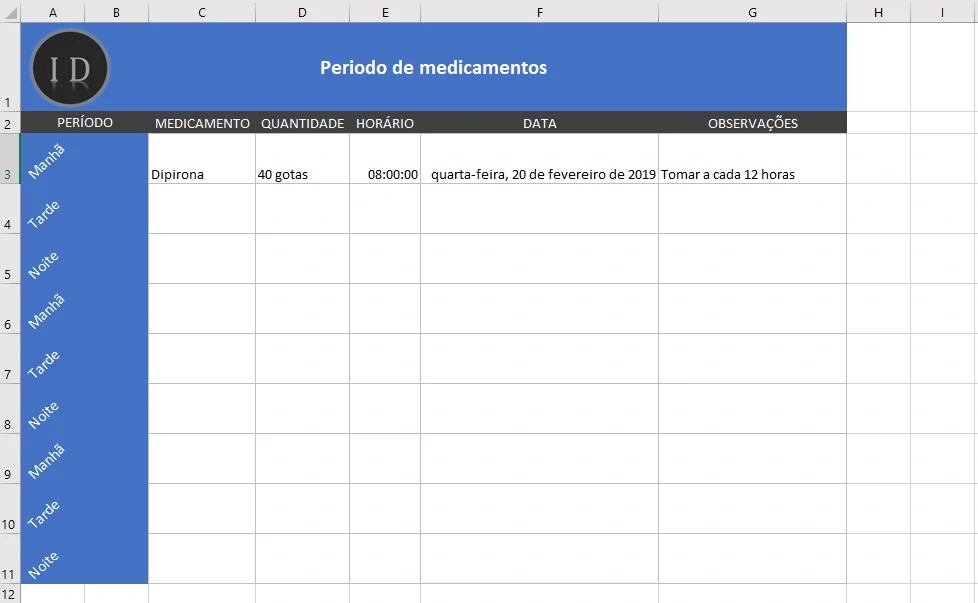Select the HORÁRIO header cell
The height and width of the screenshot is (603, 978).
[385, 122]
